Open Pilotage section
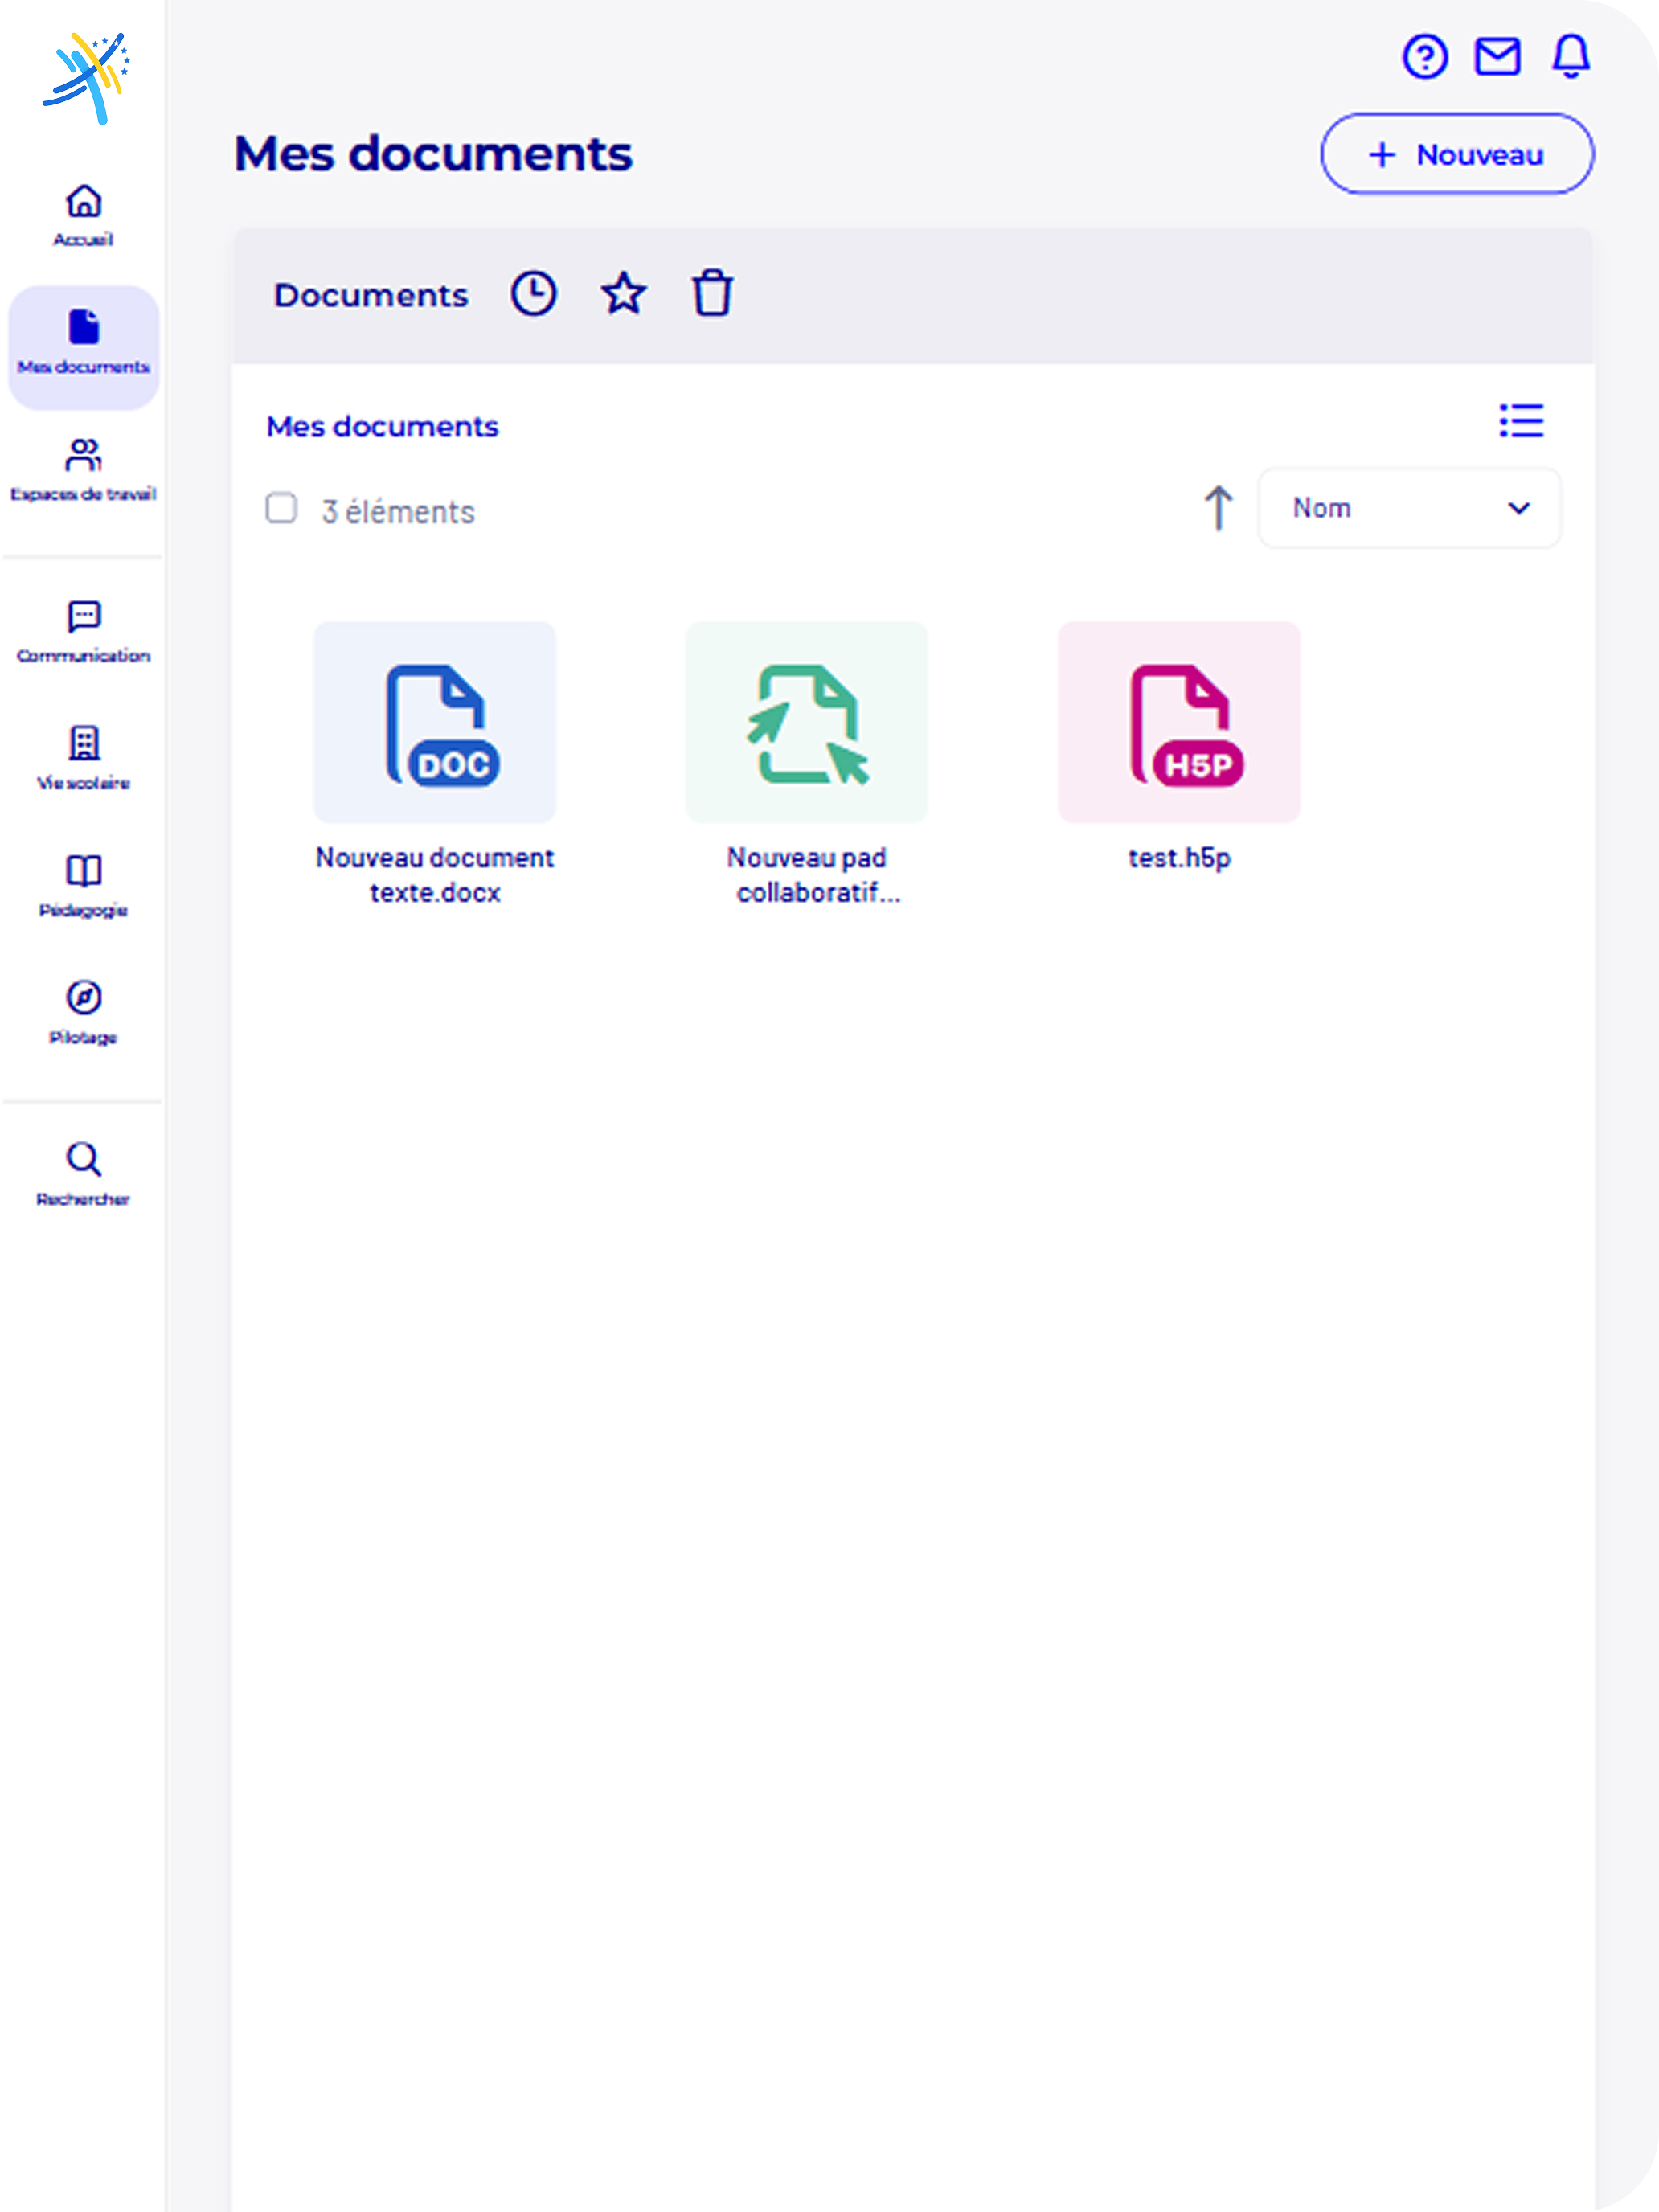The image size is (1659, 2212). pos(83,1013)
